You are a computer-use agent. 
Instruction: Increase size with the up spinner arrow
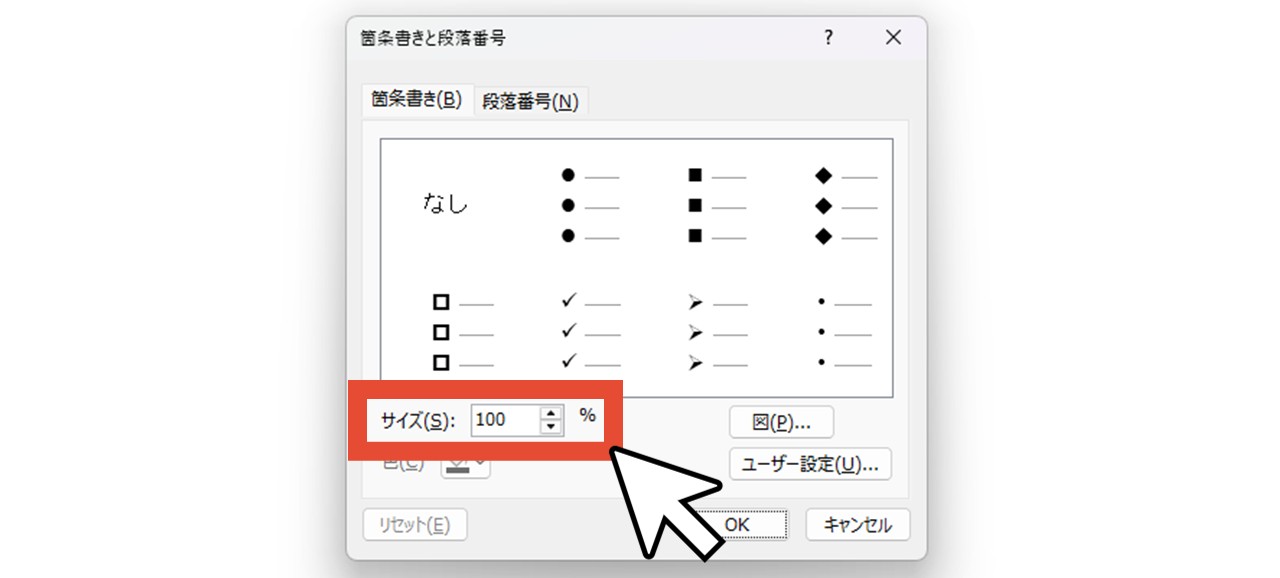551,413
